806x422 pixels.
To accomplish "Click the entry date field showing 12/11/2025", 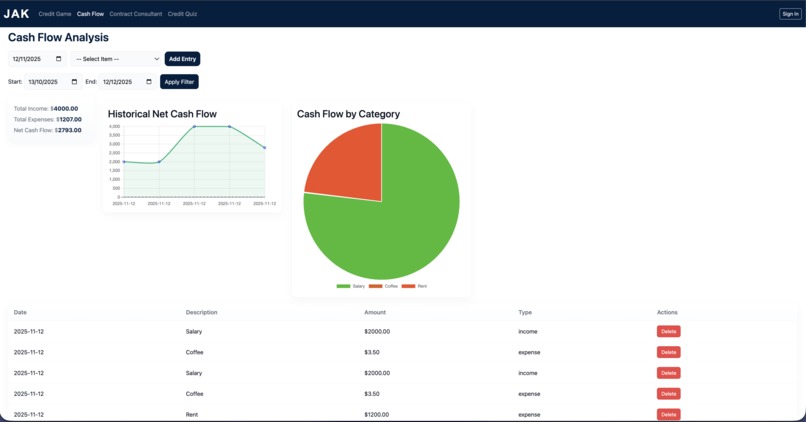I will [37, 59].
